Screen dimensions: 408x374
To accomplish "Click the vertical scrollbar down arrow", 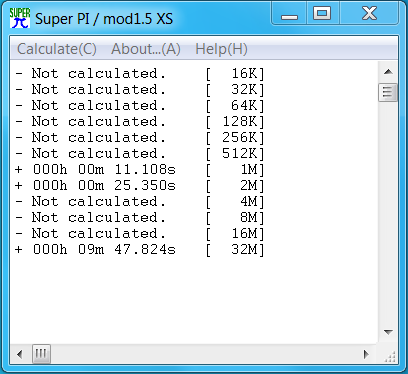I will 388,332.
